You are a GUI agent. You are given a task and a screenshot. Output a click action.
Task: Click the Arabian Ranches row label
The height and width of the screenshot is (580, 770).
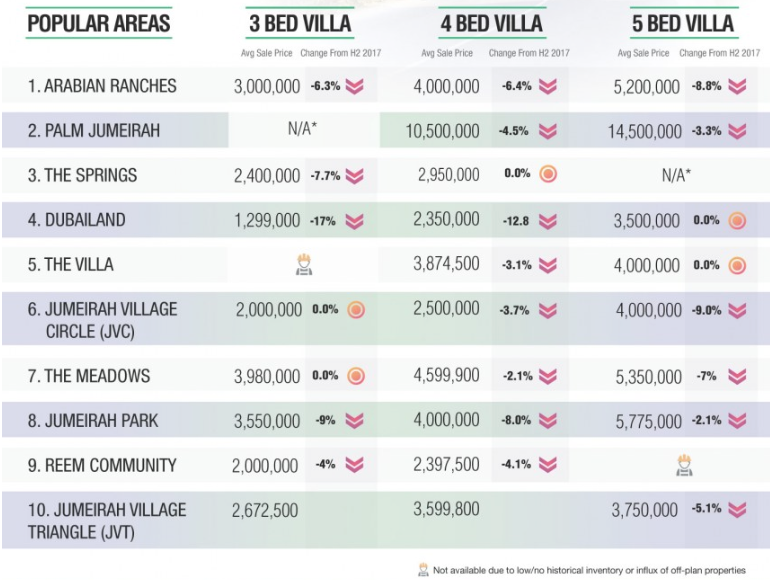(x=102, y=87)
